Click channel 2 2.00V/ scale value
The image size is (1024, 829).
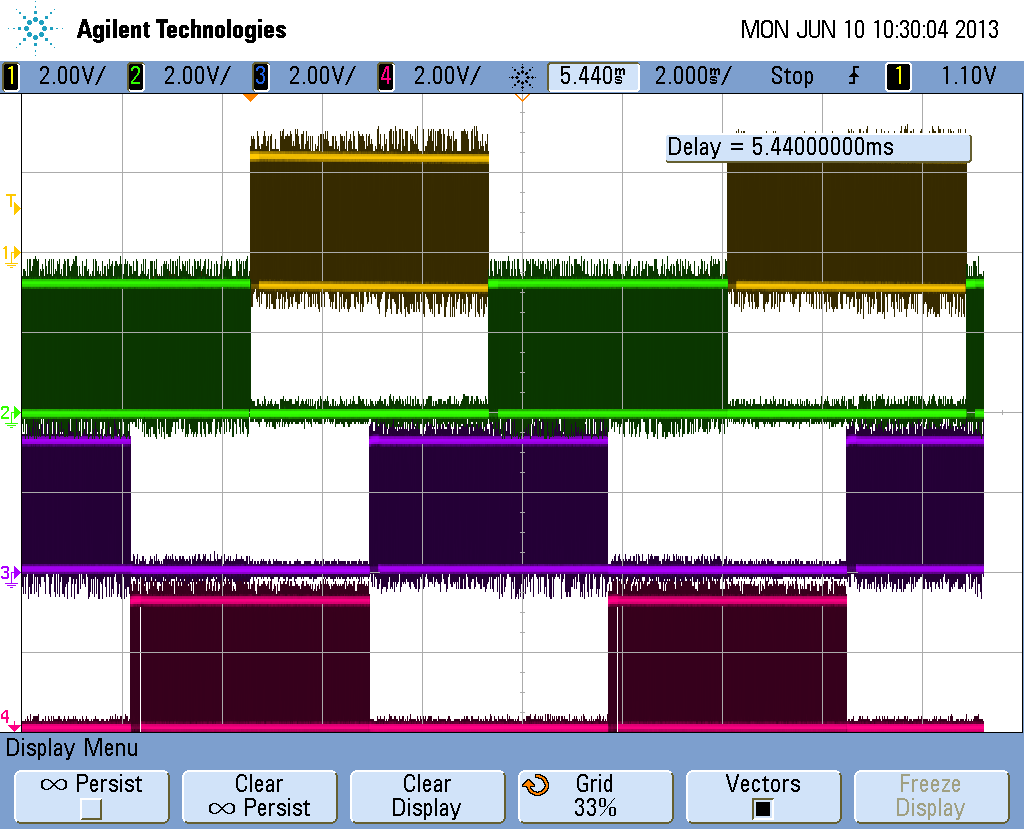click(197, 76)
